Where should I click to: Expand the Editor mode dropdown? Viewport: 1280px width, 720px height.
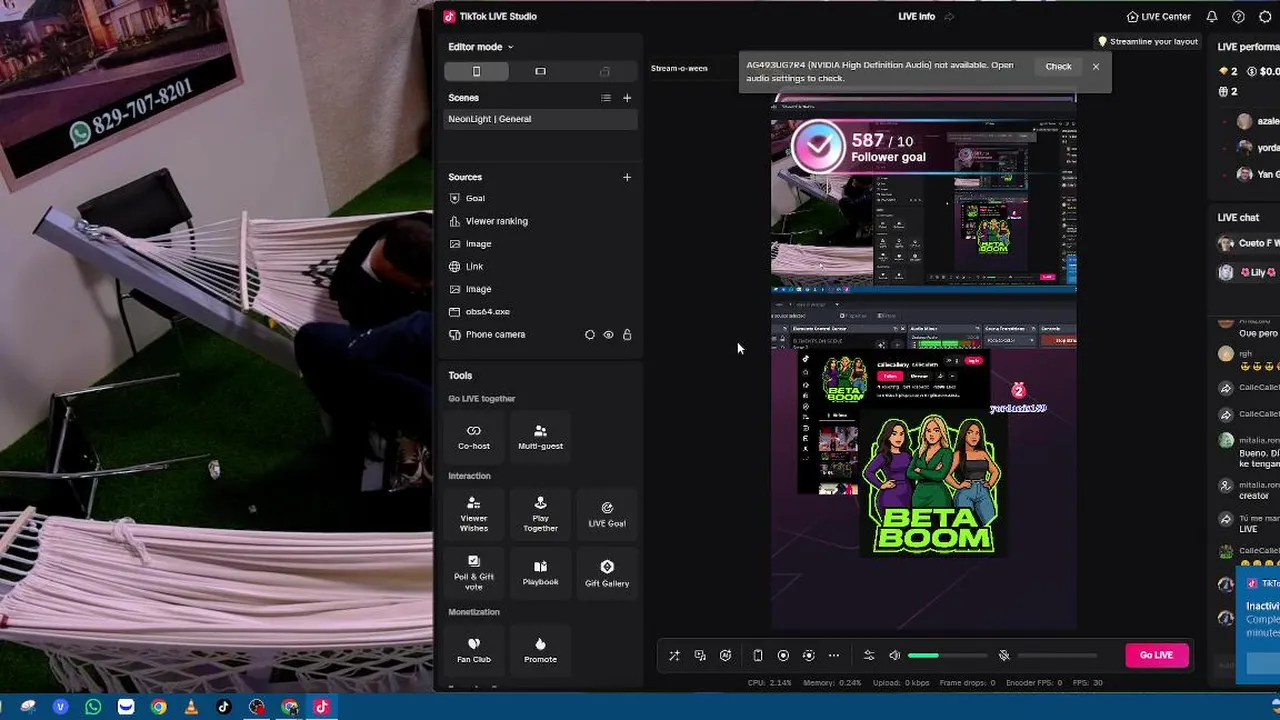[x=481, y=47]
